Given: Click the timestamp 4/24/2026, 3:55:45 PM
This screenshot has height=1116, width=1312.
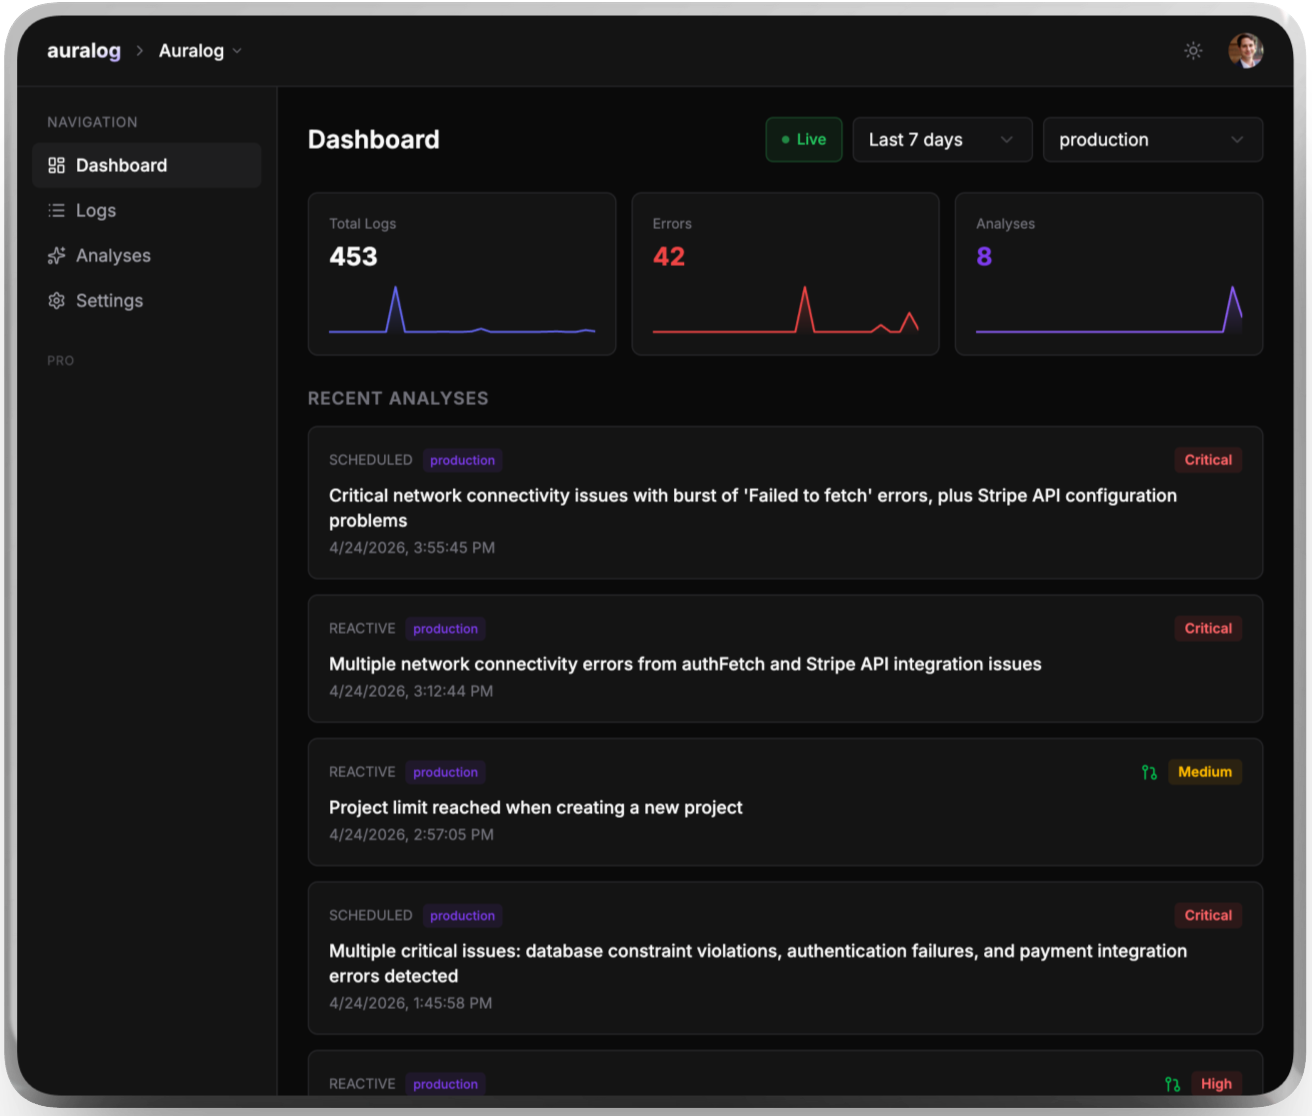Looking at the screenshot, I should click(x=412, y=548).
